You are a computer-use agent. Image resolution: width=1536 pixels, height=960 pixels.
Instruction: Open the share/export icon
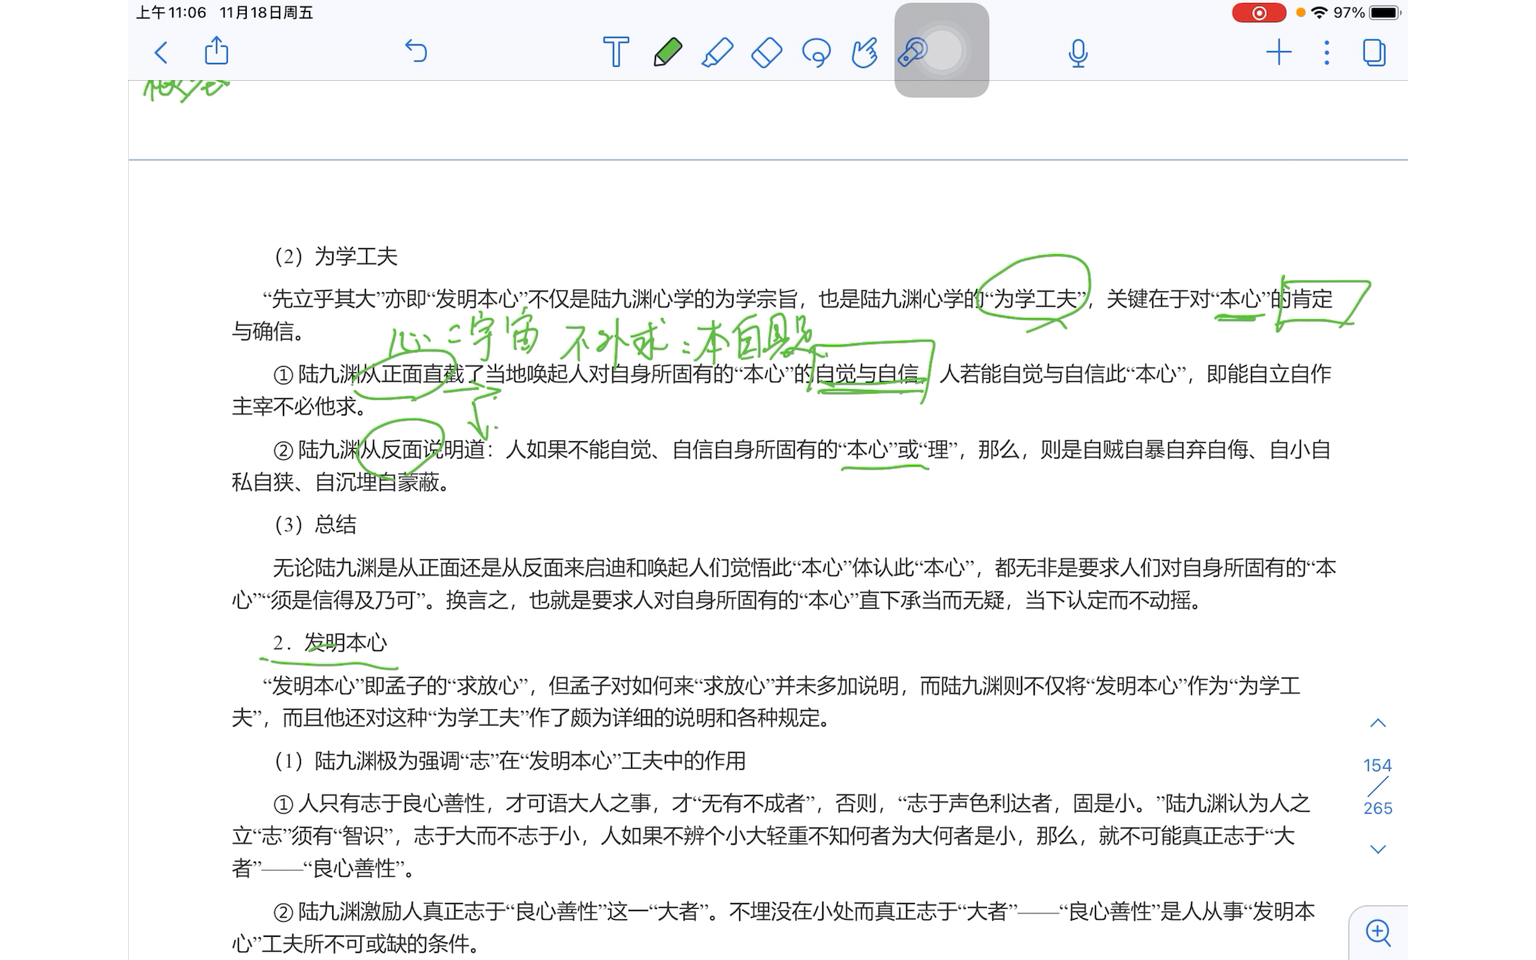click(x=216, y=51)
